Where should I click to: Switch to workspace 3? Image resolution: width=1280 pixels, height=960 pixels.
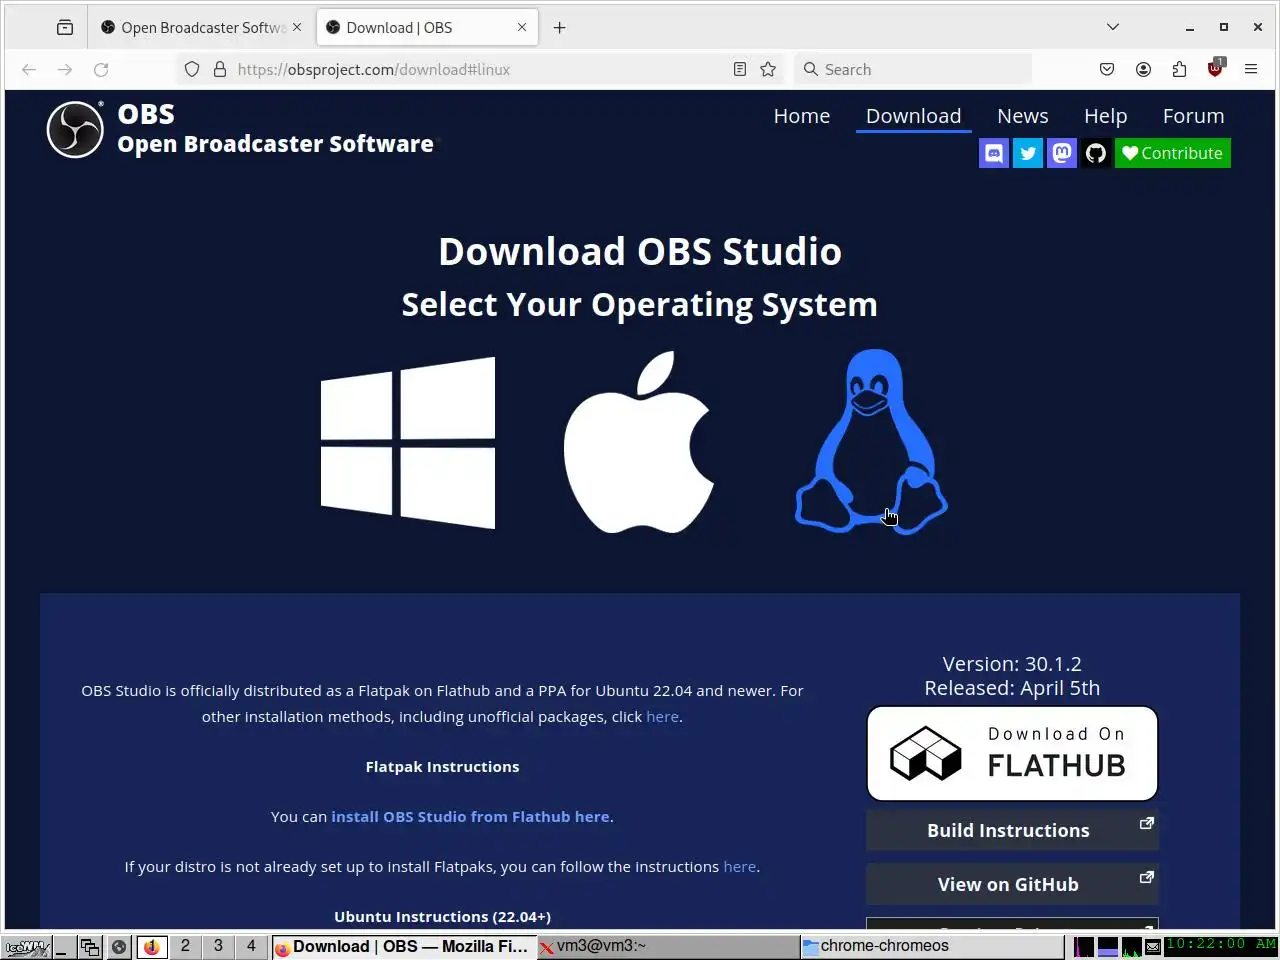pyautogui.click(x=218, y=946)
